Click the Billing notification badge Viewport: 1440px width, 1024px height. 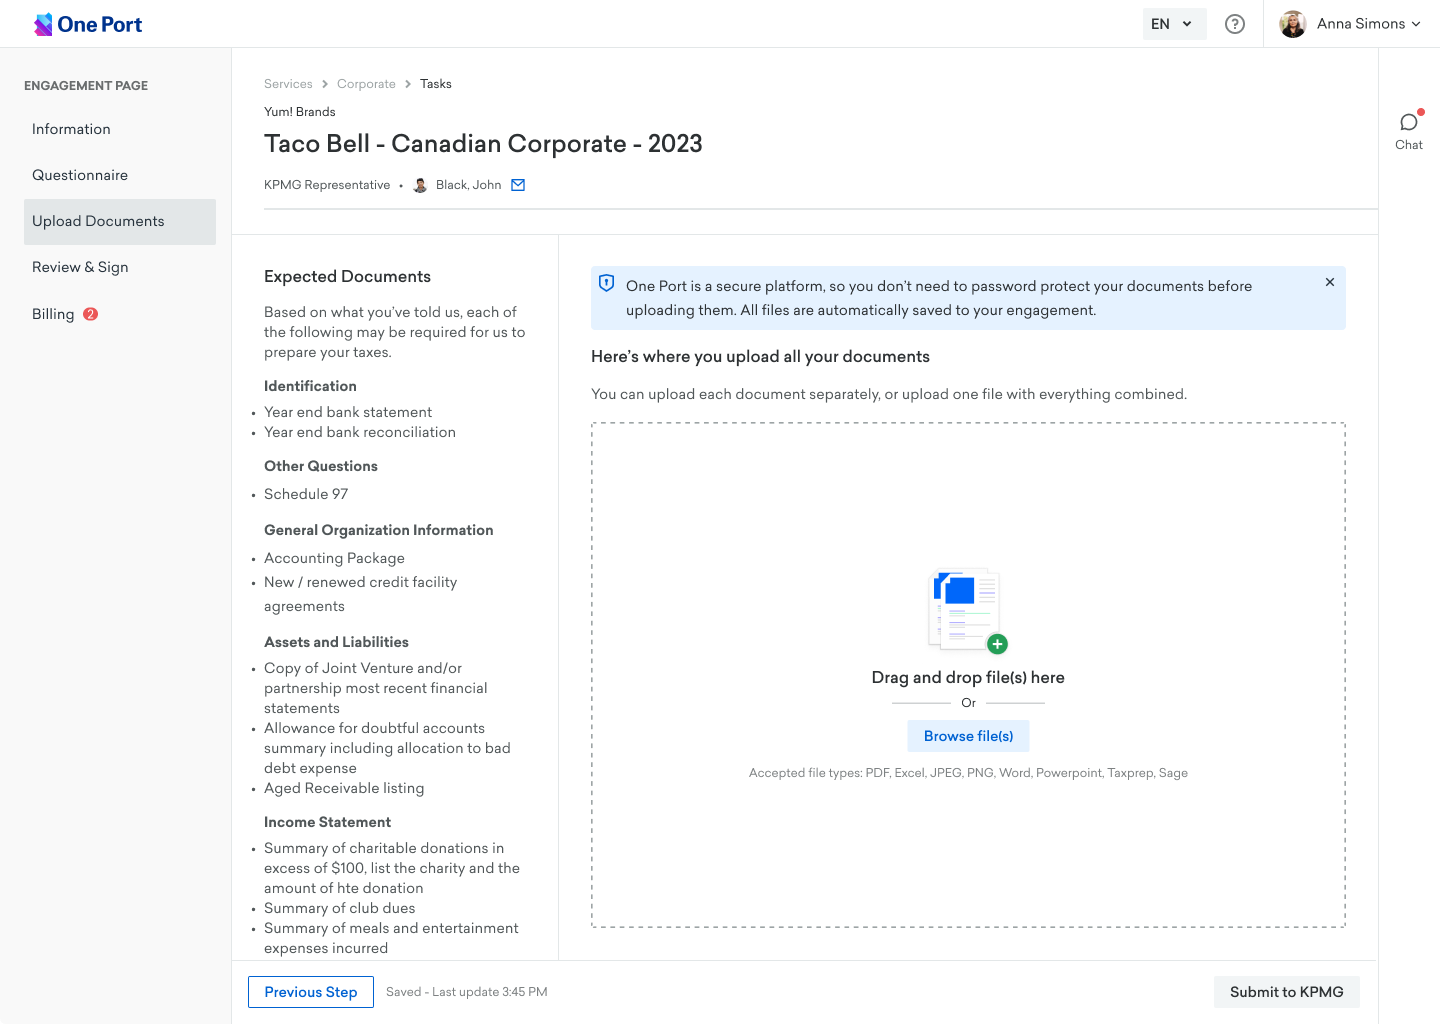[90, 314]
